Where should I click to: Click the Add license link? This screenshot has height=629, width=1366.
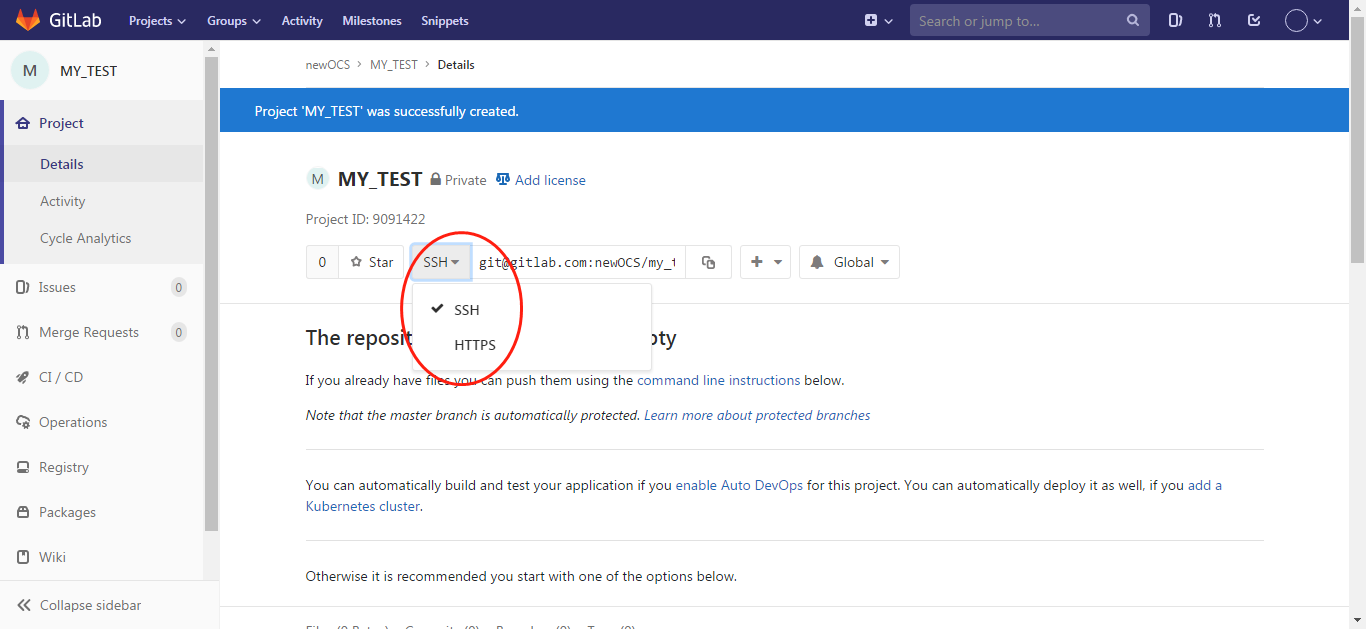tap(549, 179)
